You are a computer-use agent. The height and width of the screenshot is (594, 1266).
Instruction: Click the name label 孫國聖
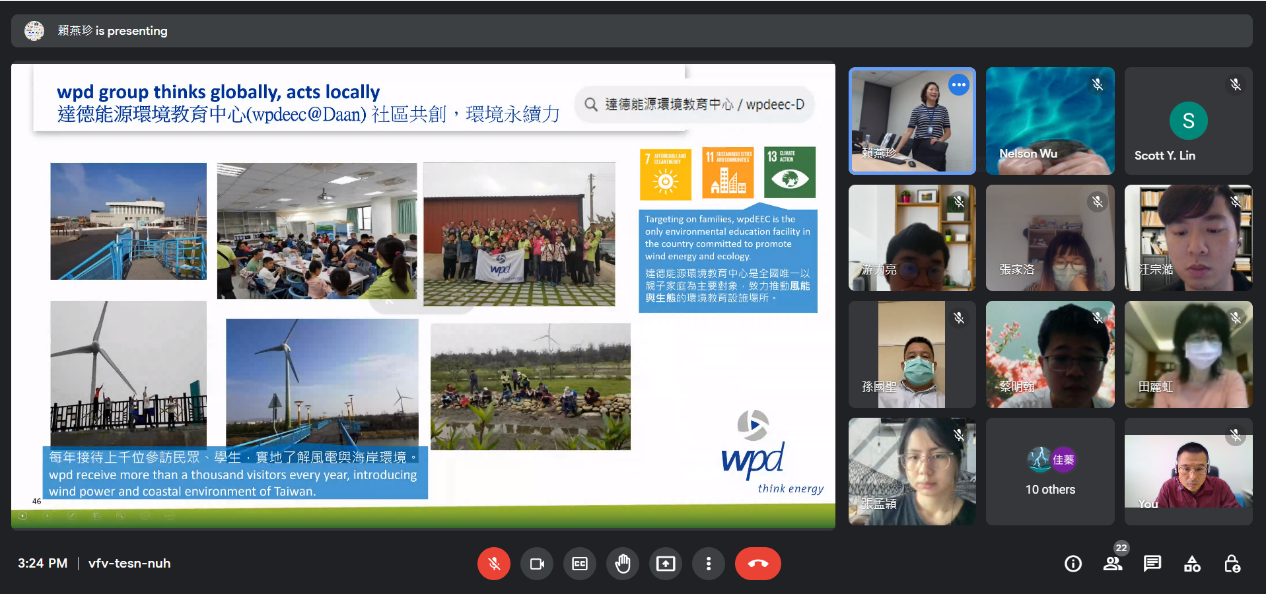click(x=879, y=387)
